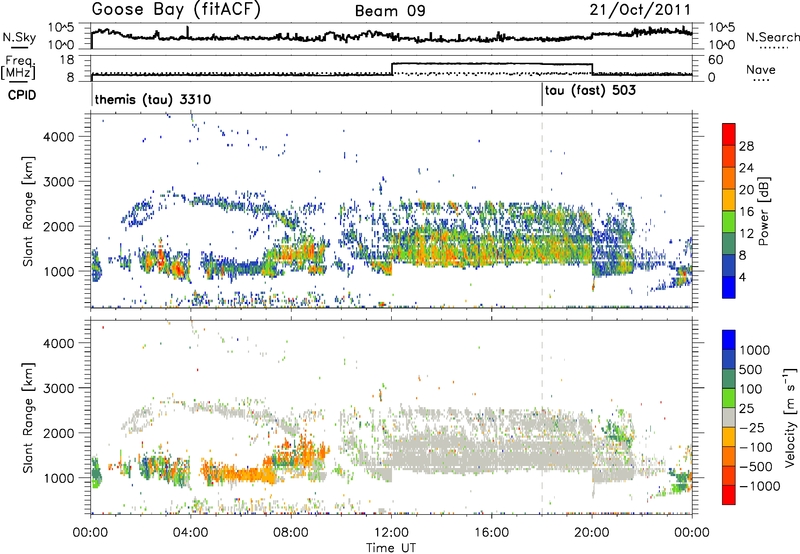
Task: Click the '28' tick on Power colorbar
Action: click(x=746, y=146)
